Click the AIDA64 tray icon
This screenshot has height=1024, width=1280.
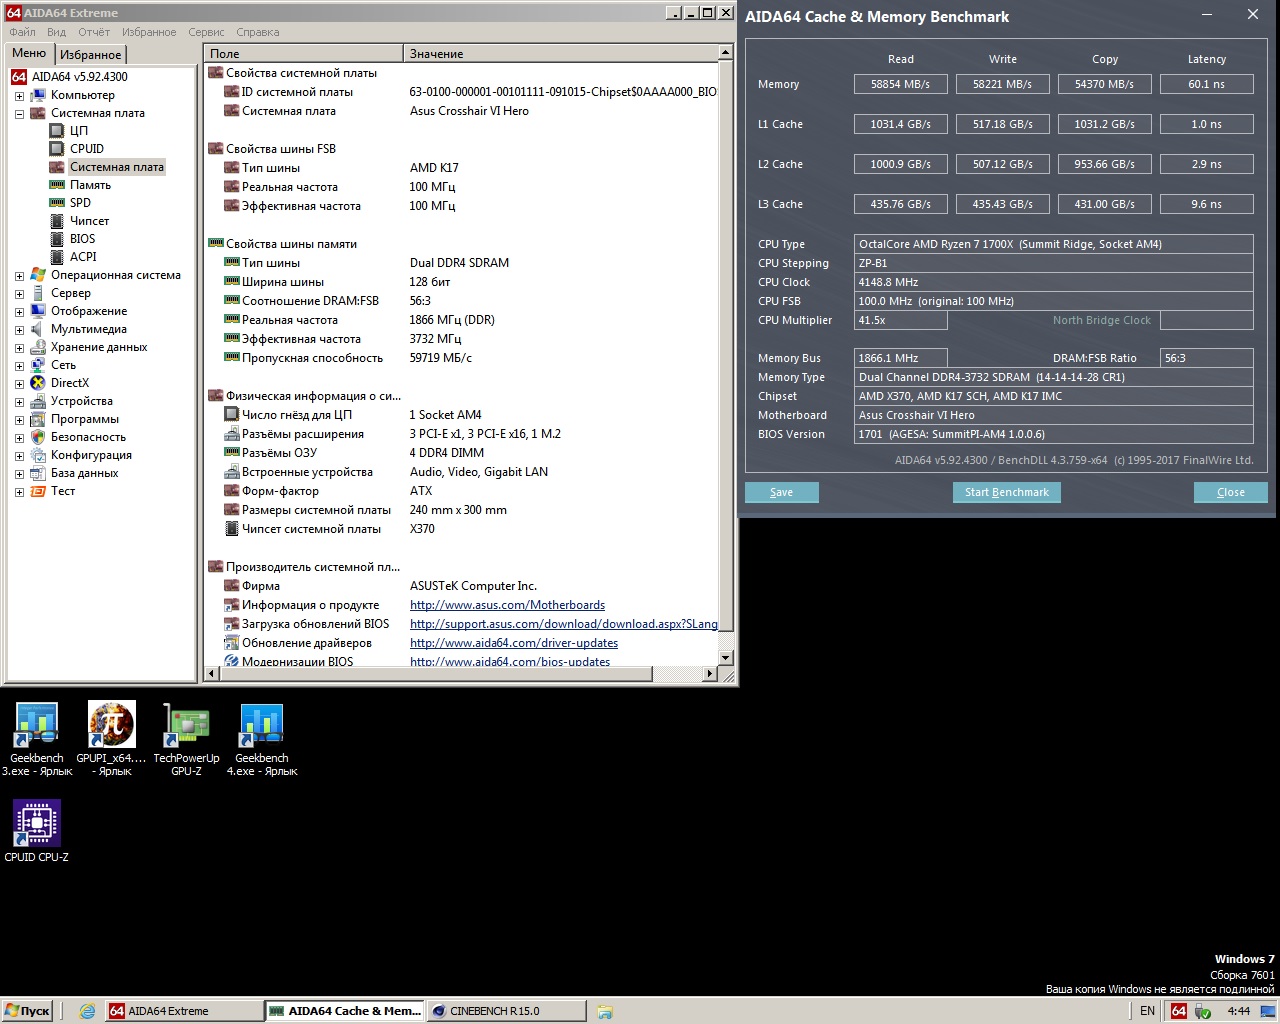[1179, 1011]
